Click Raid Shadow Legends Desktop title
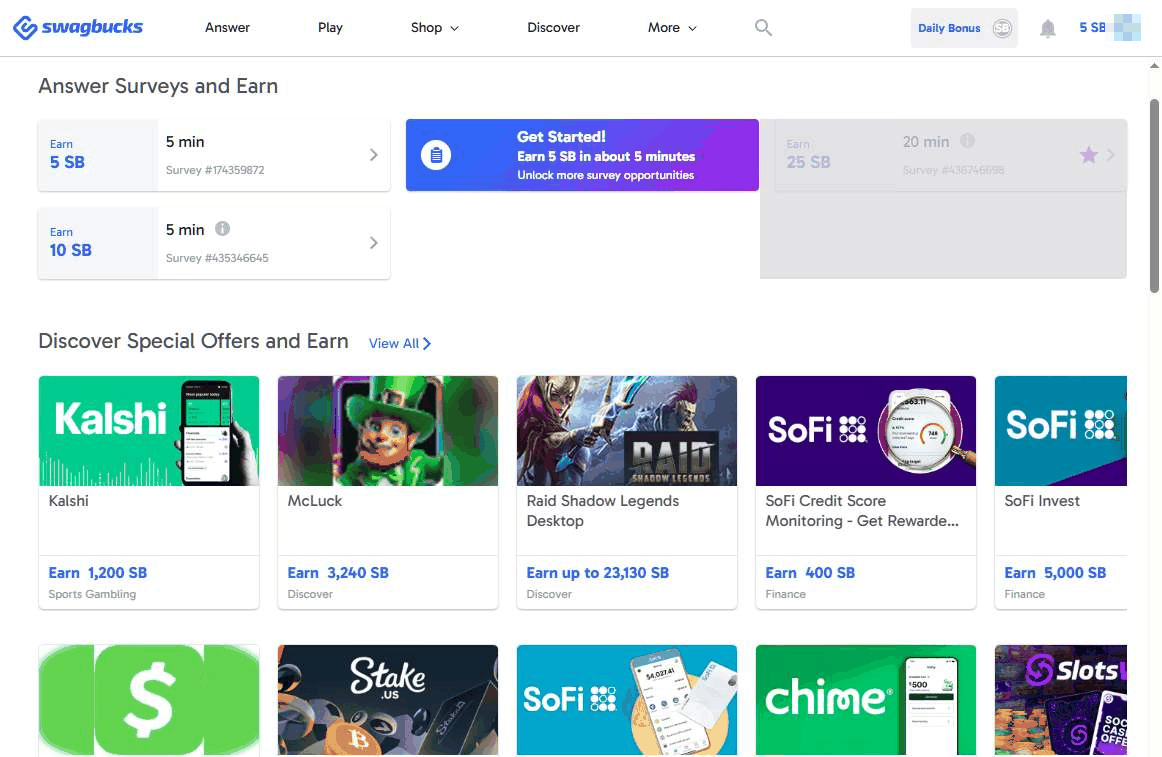The height and width of the screenshot is (757, 1162). (602, 511)
